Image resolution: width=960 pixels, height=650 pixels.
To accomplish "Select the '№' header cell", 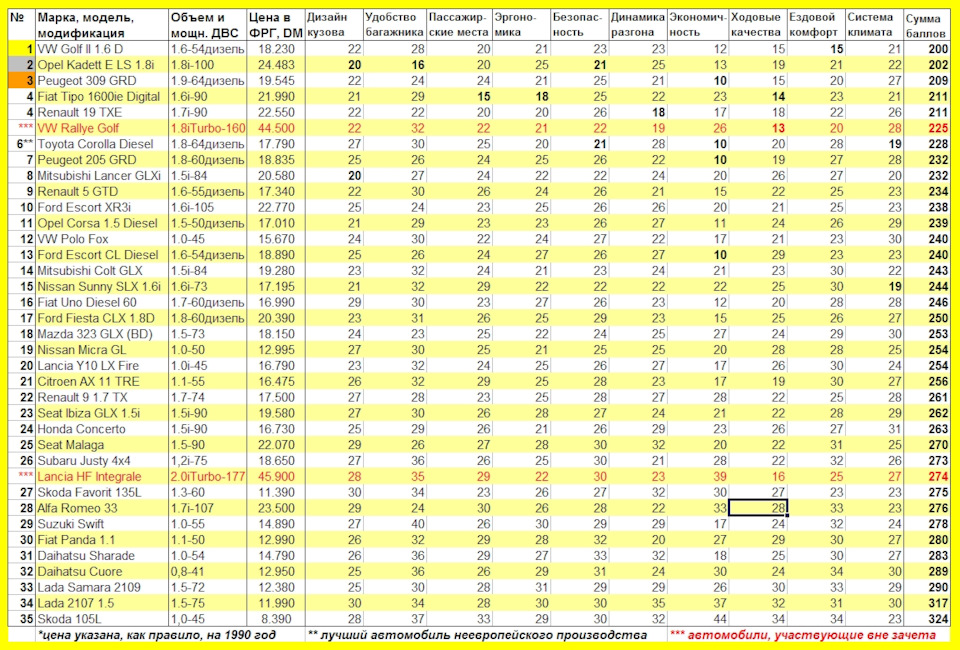I will pyautogui.click(x=21, y=25).
